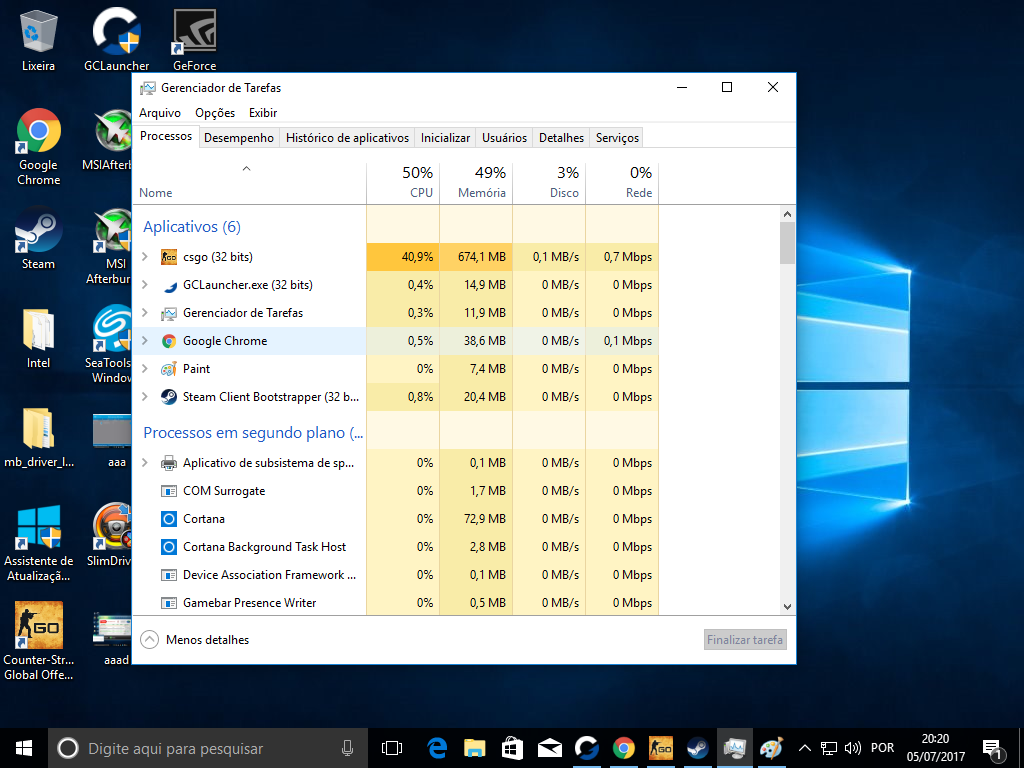The width and height of the screenshot is (1024, 768).
Task: Open the volume control in the system tray
Action: pyautogui.click(x=852, y=748)
